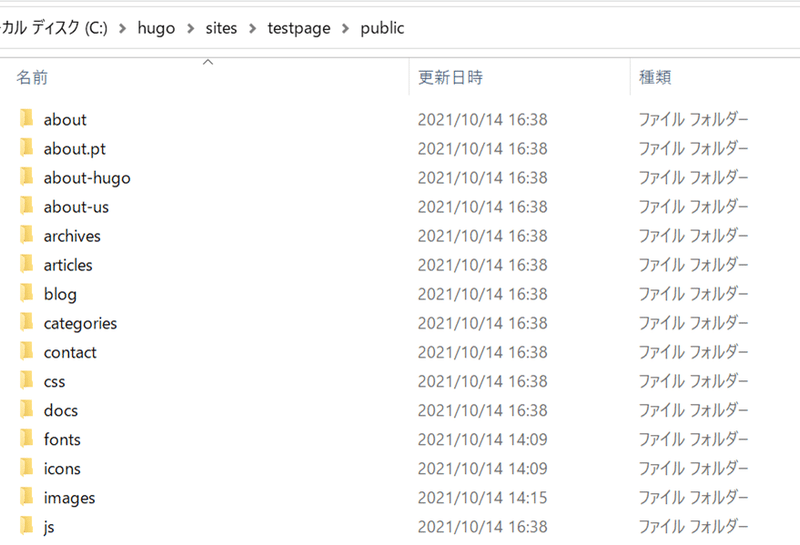Select the docs folder icon
The image size is (800, 545).
27,409
